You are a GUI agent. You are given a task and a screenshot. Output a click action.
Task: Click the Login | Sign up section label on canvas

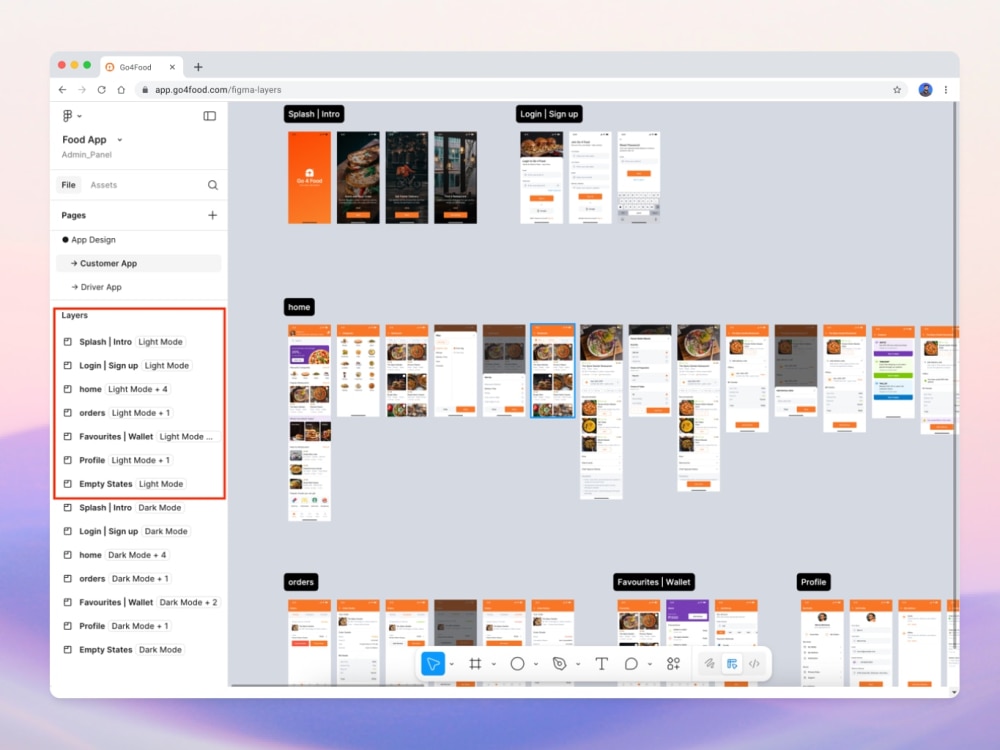pyautogui.click(x=549, y=114)
